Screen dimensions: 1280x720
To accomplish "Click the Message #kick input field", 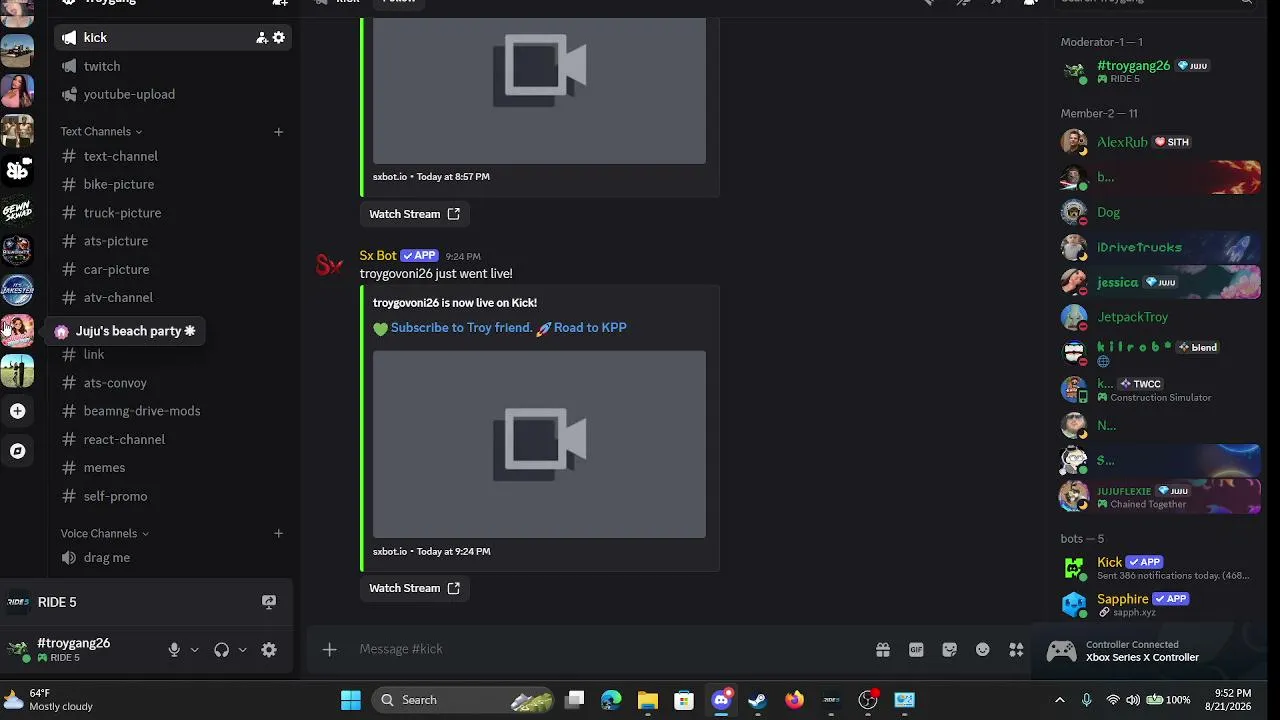I will pyautogui.click(x=610, y=649).
